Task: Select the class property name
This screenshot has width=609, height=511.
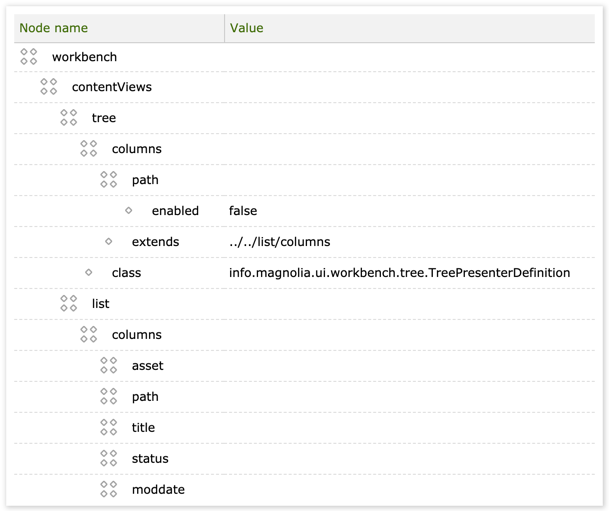Action: [126, 273]
